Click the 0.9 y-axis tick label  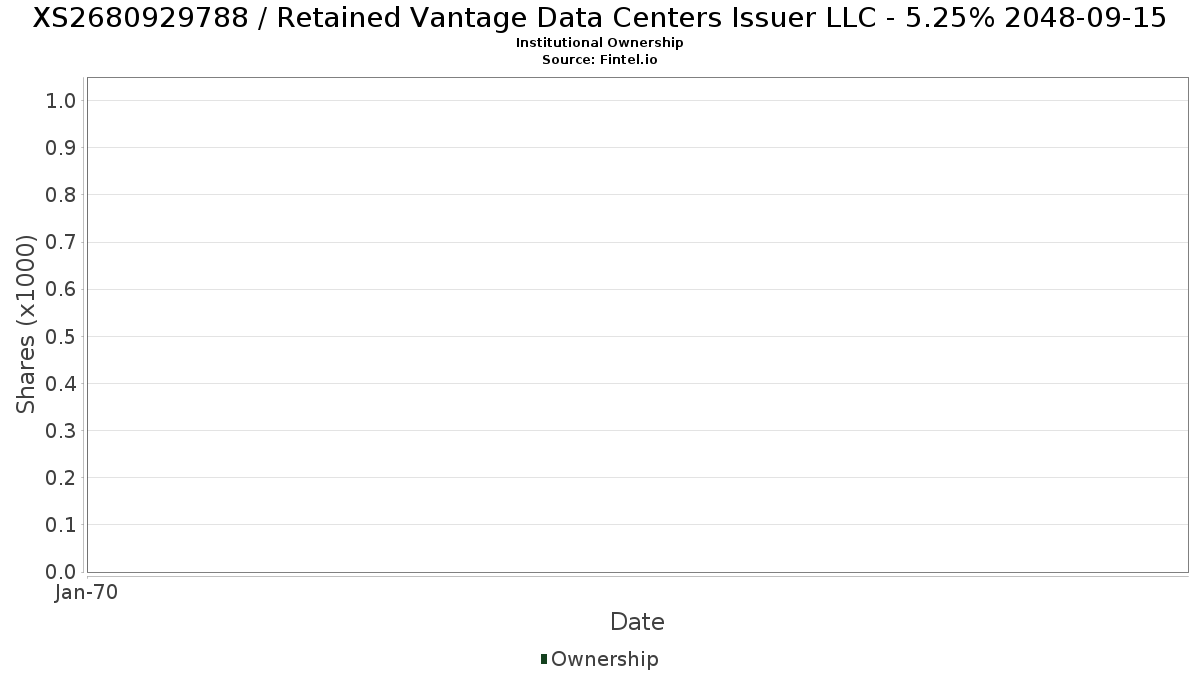pyautogui.click(x=61, y=148)
